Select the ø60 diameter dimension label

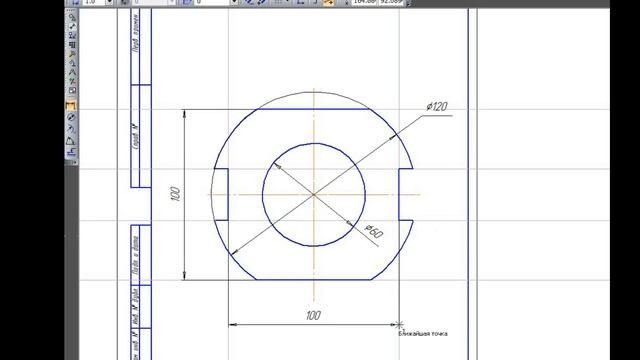point(373,231)
